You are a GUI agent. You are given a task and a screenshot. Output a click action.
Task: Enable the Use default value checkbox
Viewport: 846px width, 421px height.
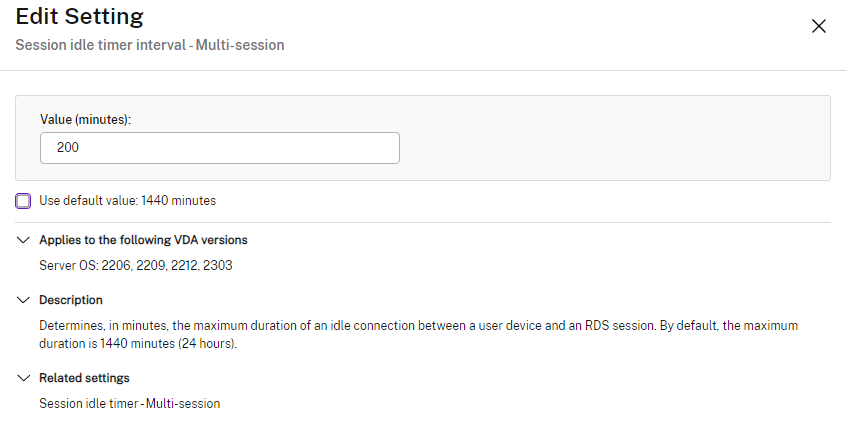[x=23, y=201]
